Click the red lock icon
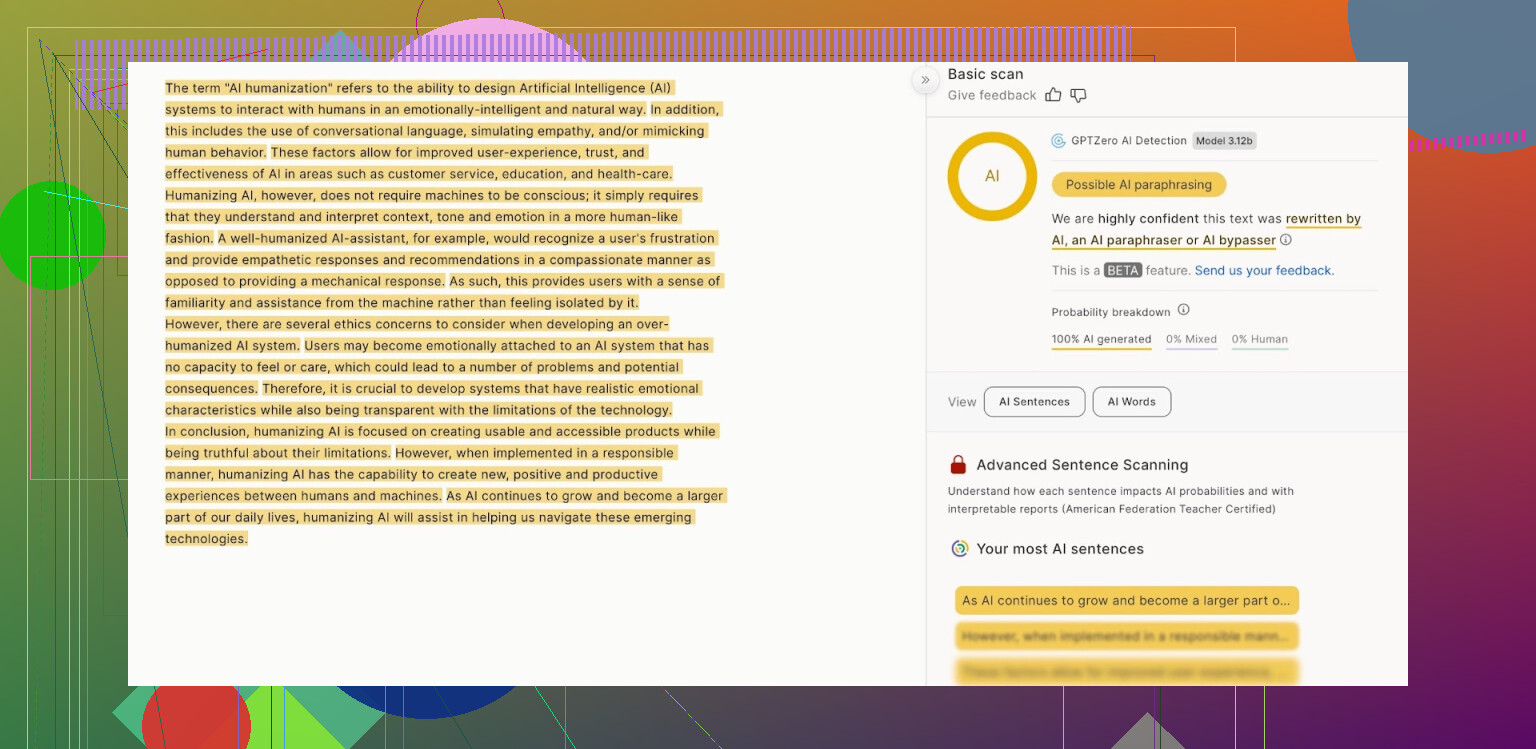This screenshot has height=749, width=1536. click(958, 465)
